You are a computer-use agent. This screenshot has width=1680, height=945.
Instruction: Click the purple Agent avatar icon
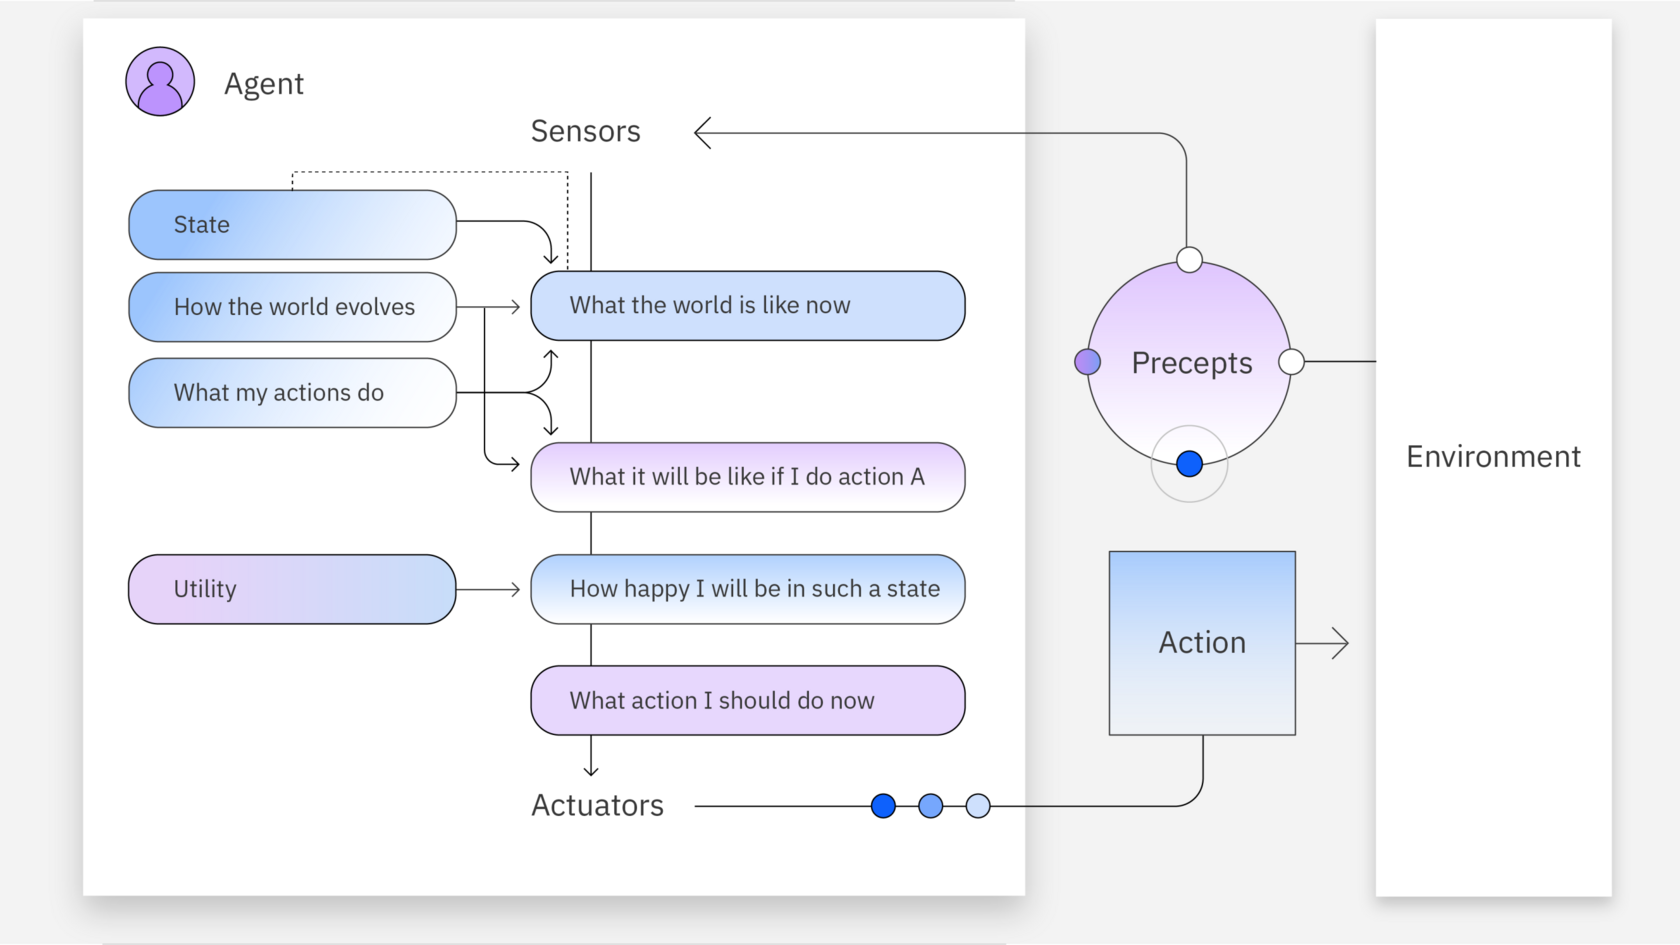pos(160,82)
